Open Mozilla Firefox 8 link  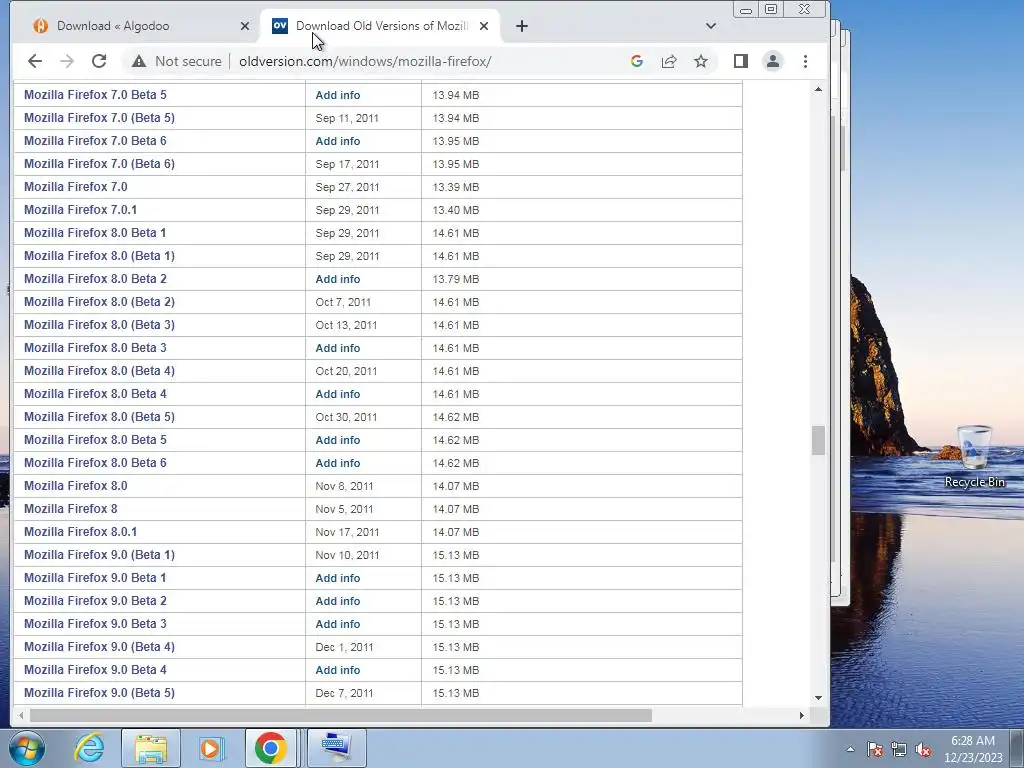[71, 509]
